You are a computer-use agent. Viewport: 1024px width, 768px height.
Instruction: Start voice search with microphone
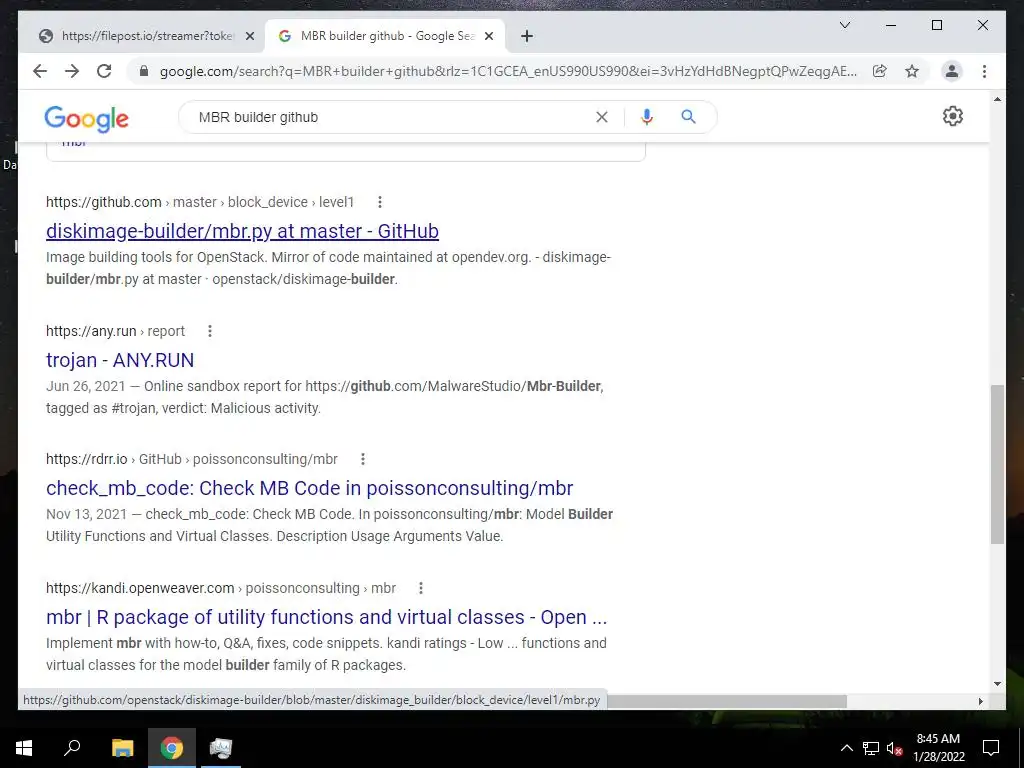(x=647, y=117)
